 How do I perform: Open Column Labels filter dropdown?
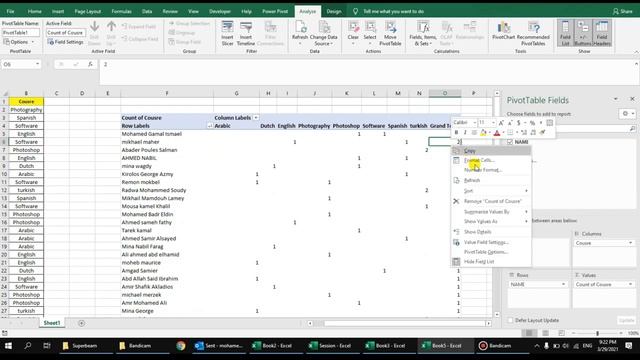tap(256, 118)
